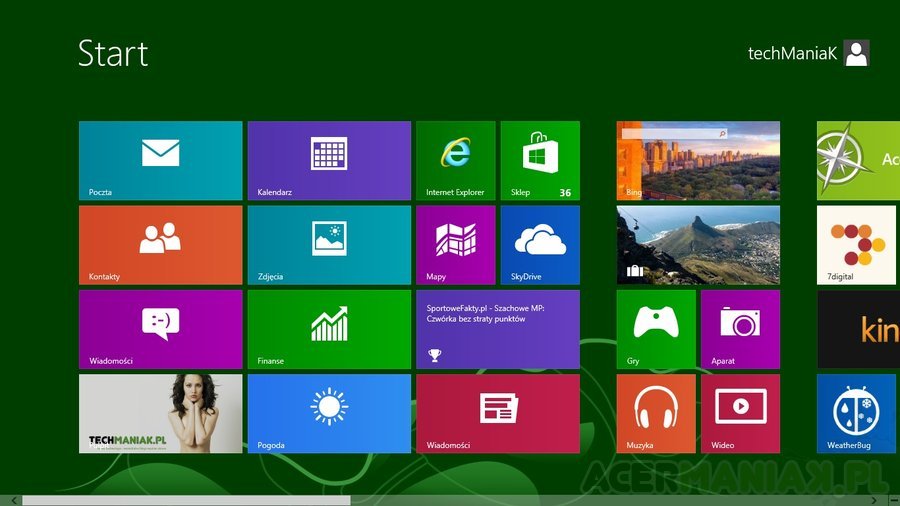Open the Mapy maps tile
The width and height of the screenshot is (900, 506).
(x=456, y=245)
